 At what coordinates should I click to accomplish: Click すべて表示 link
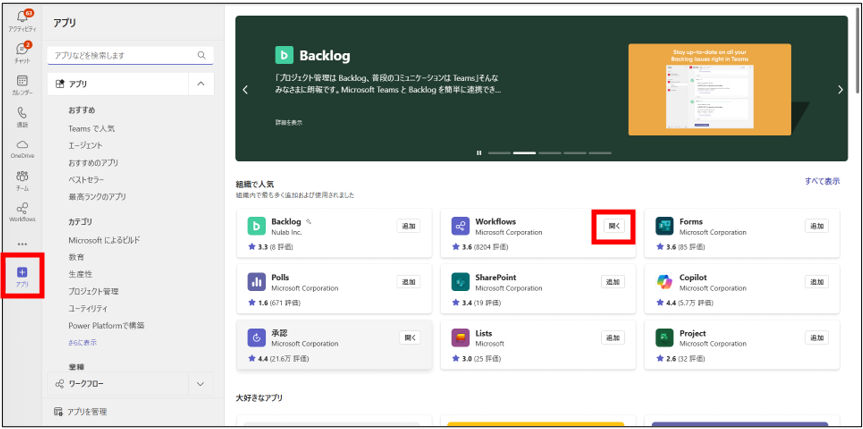tap(822, 181)
